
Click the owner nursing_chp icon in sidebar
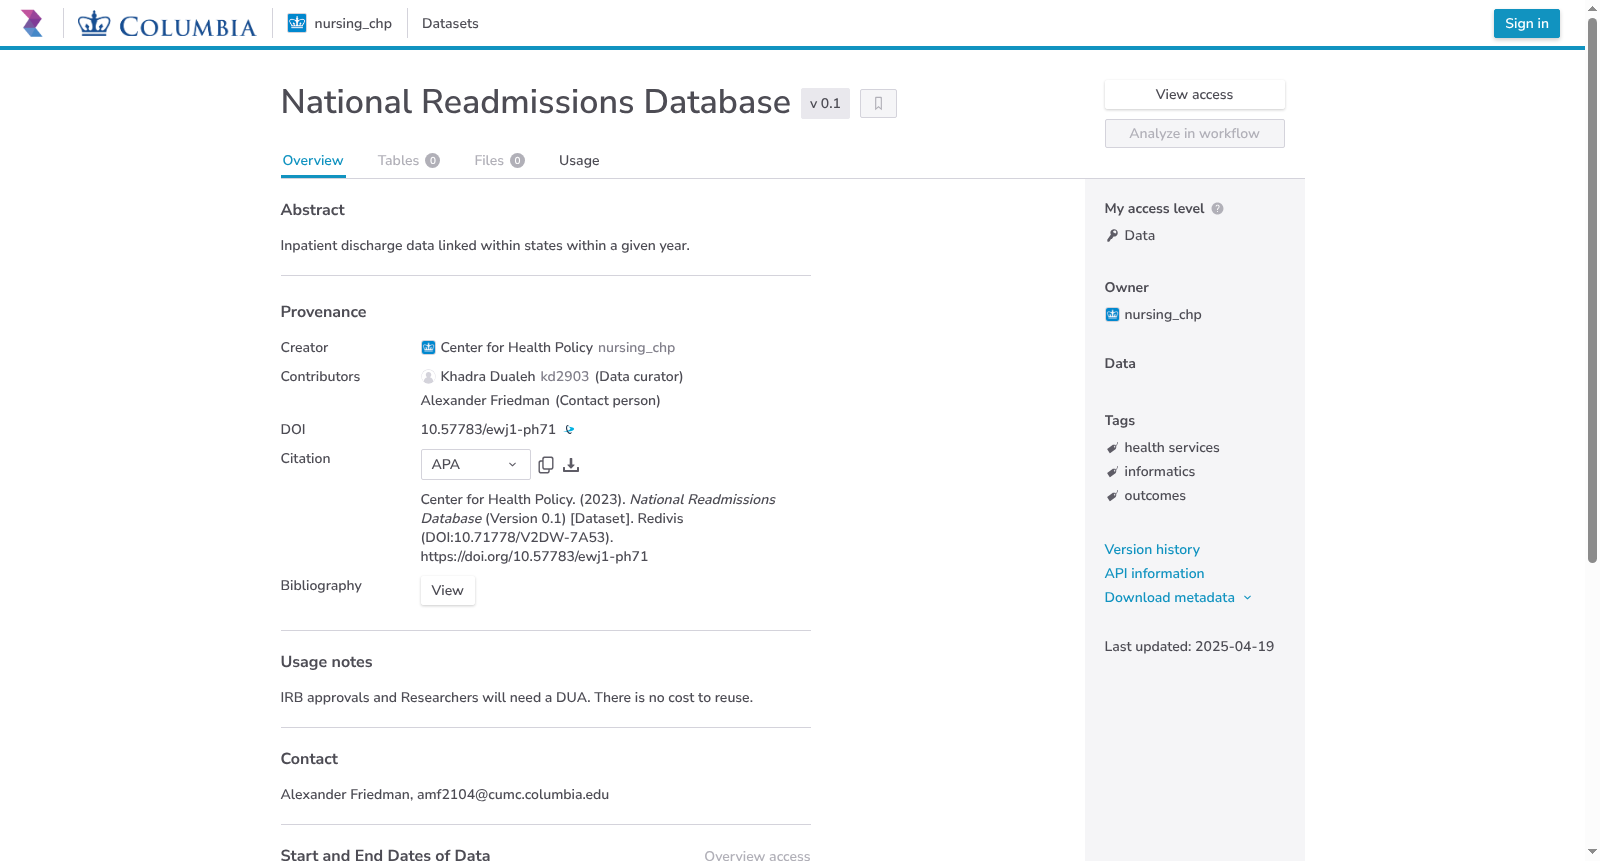(x=1112, y=315)
